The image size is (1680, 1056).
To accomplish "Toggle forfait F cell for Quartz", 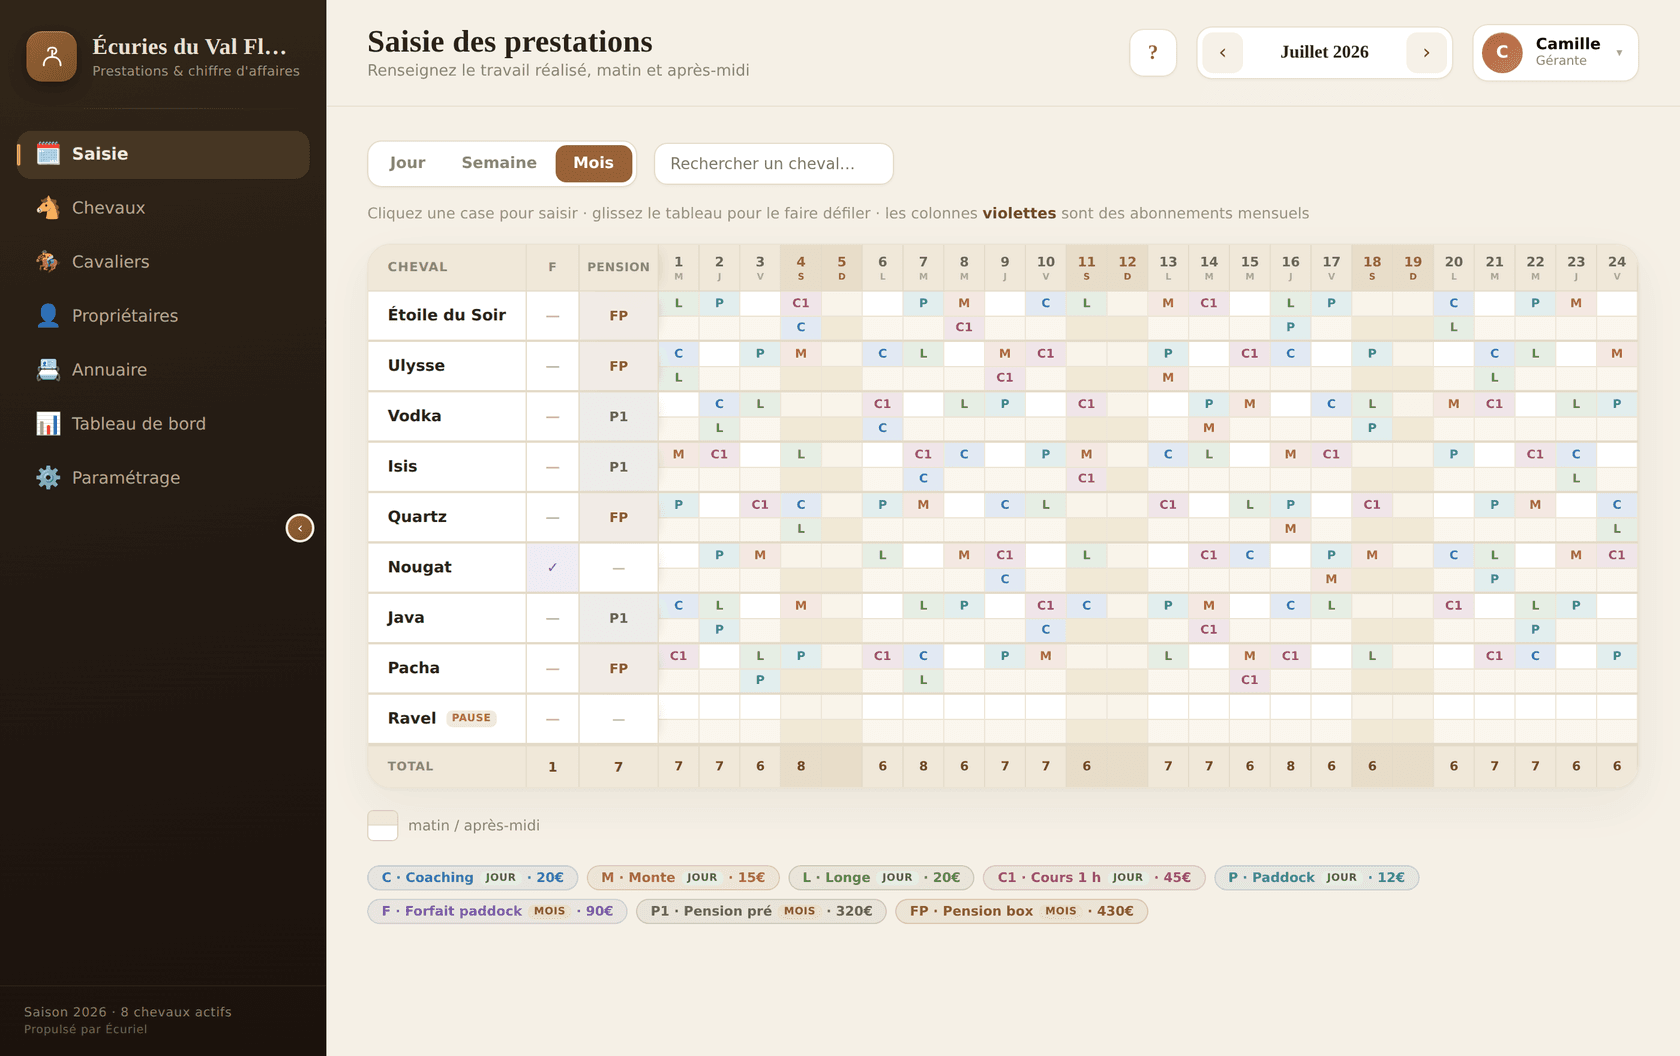I will pyautogui.click(x=552, y=517).
